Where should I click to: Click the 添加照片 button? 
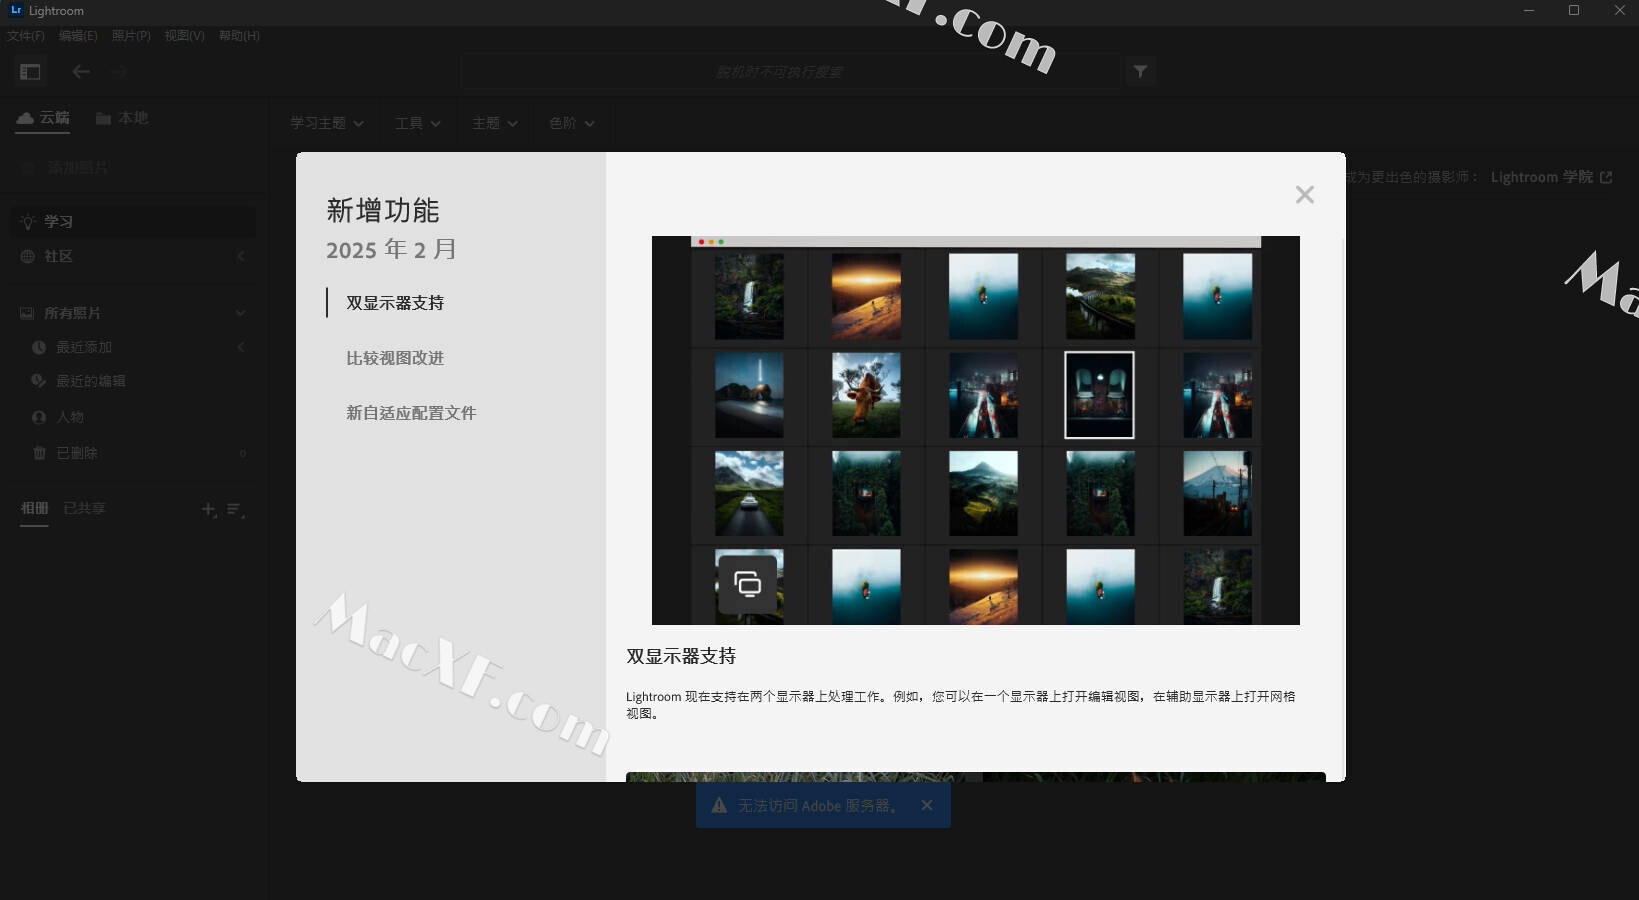click(x=65, y=168)
